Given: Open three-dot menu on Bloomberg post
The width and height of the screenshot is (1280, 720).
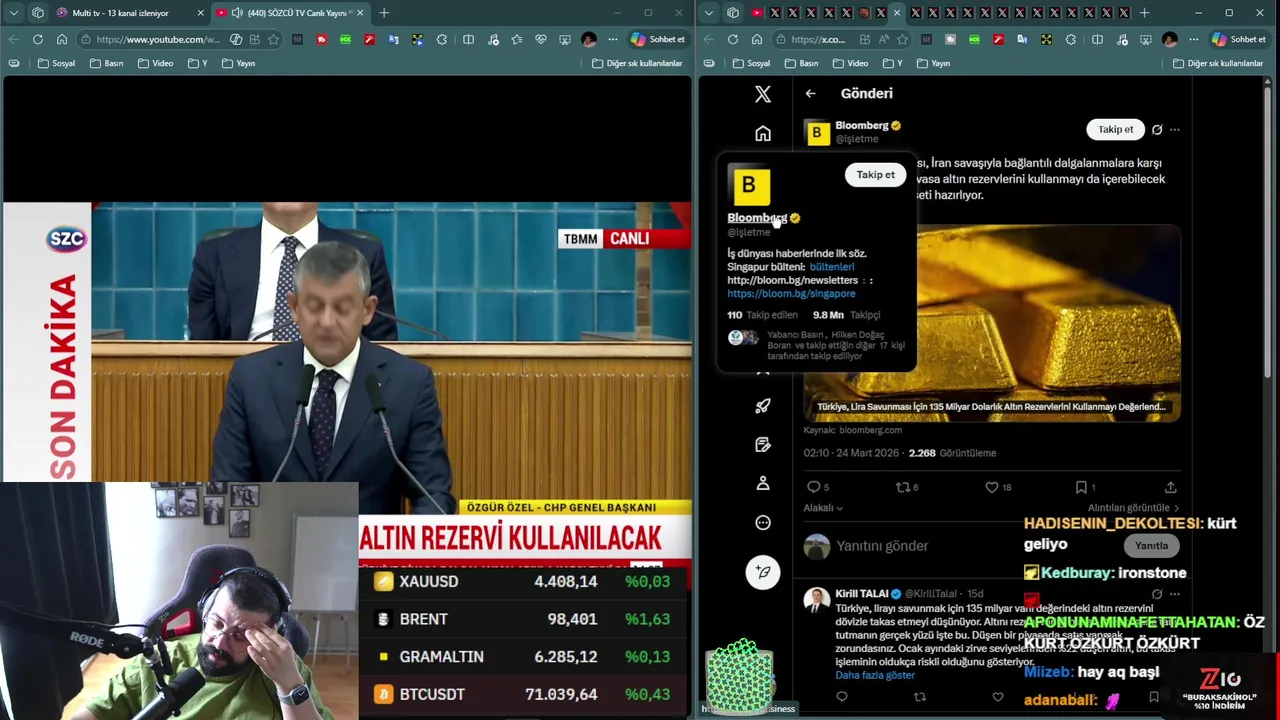Looking at the screenshot, I should pyautogui.click(x=1175, y=130).
